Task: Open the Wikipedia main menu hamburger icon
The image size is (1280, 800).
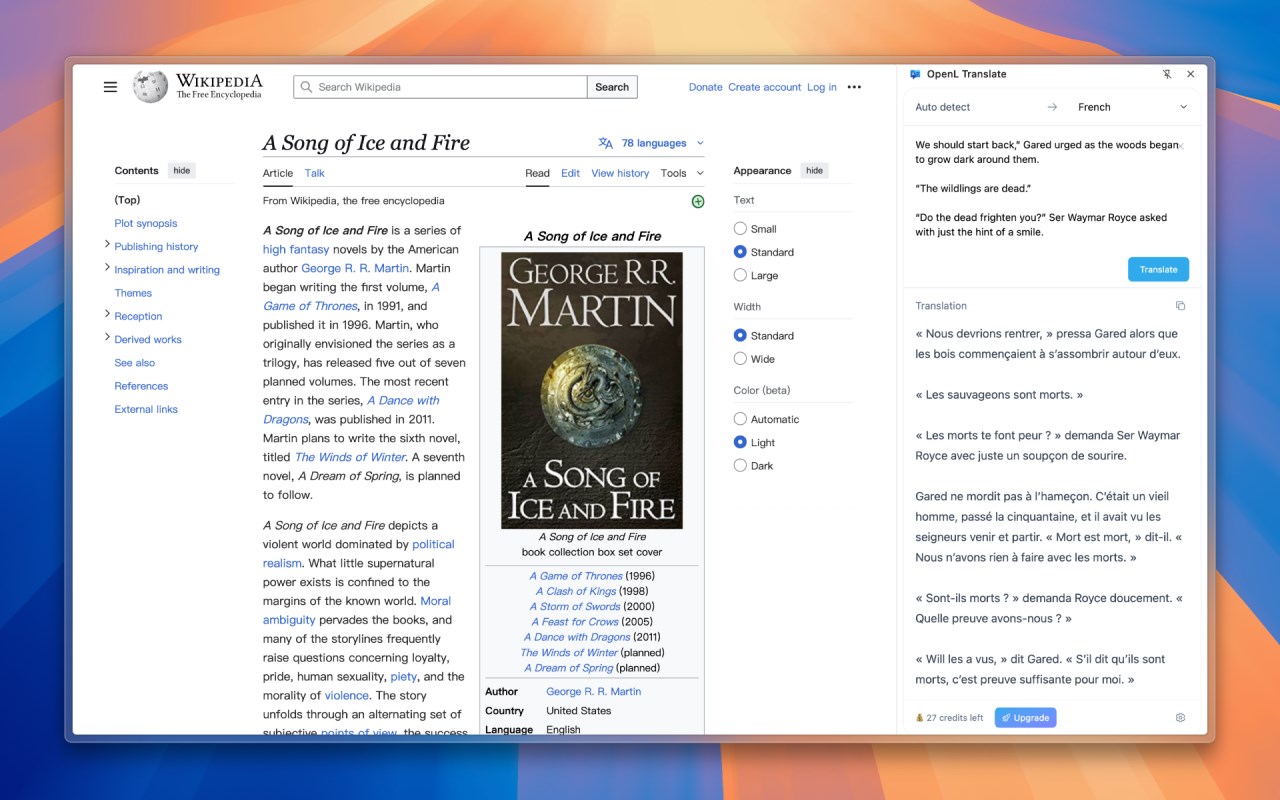Action: point(110,87)
